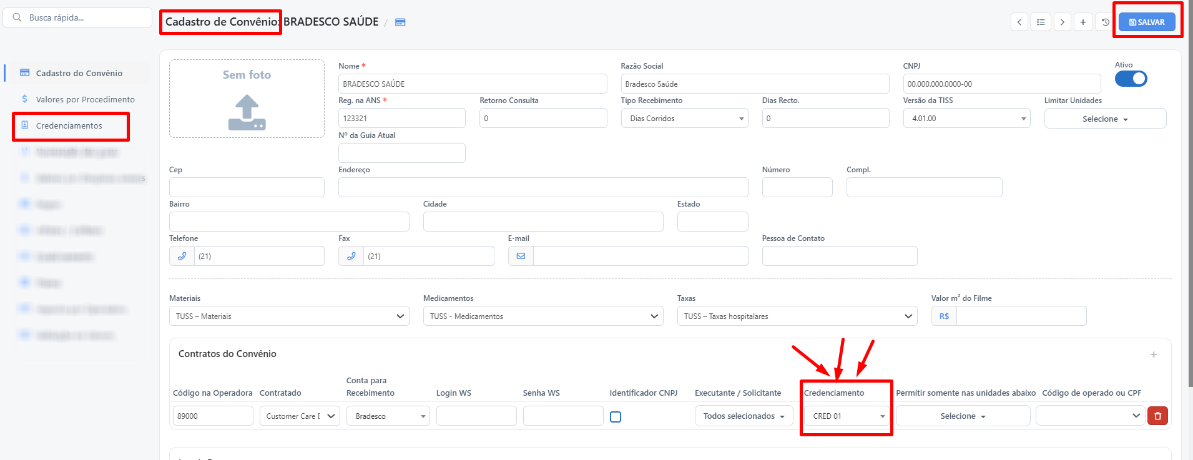Open the records list icon

(x=1040, y=22)
